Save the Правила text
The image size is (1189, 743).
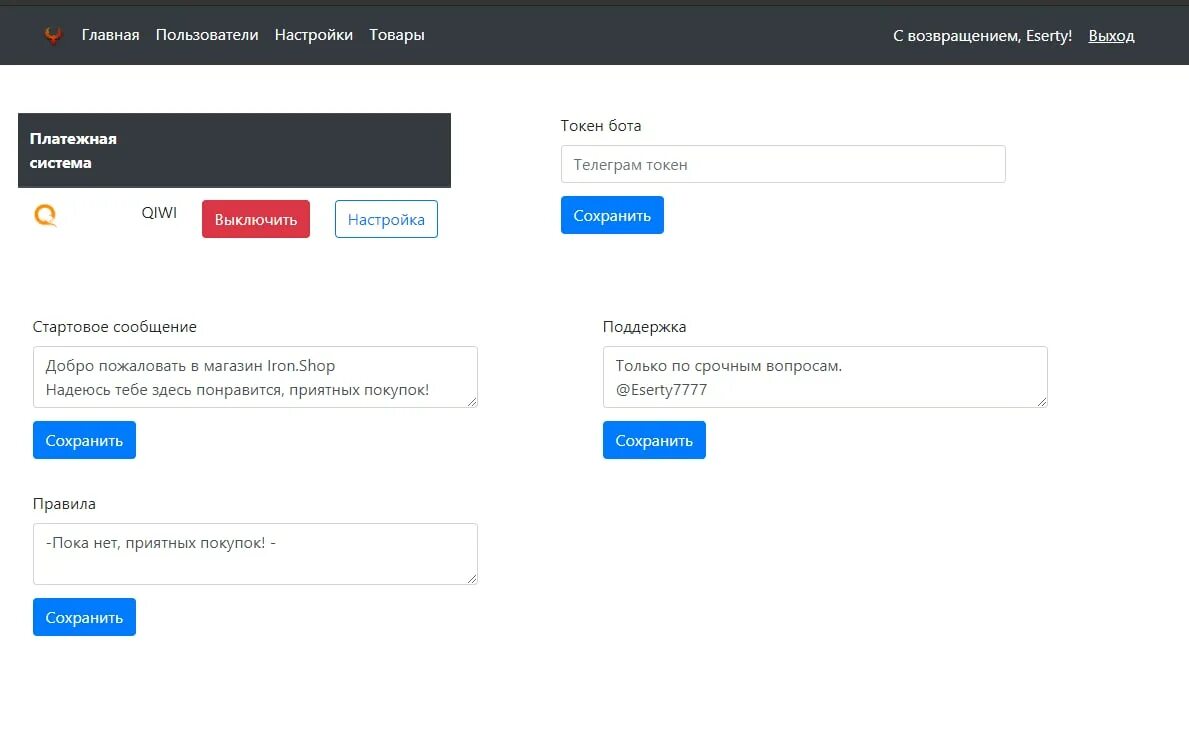pos(84,617)
